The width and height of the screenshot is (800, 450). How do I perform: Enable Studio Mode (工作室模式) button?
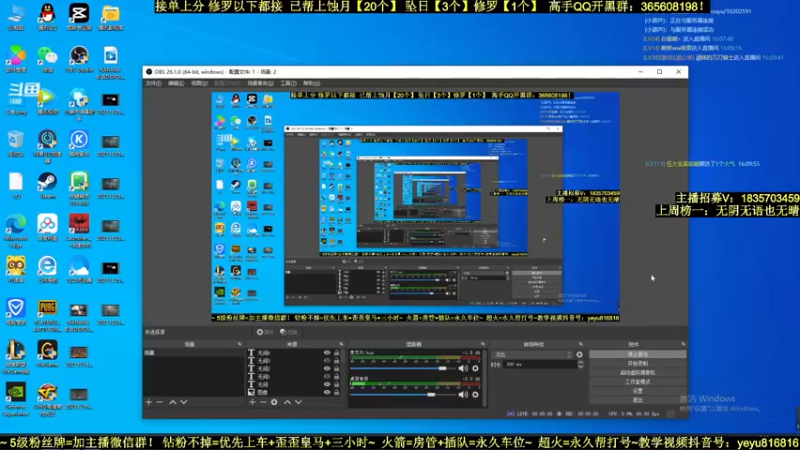tap(638, 382)
